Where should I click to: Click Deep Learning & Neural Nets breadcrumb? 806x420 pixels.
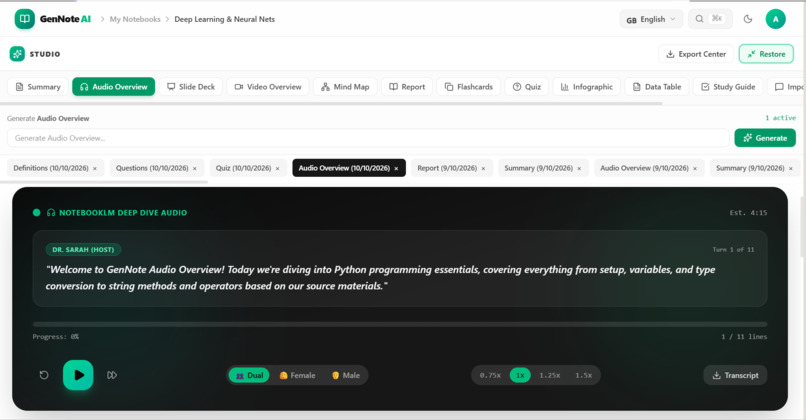click(225, 19)
